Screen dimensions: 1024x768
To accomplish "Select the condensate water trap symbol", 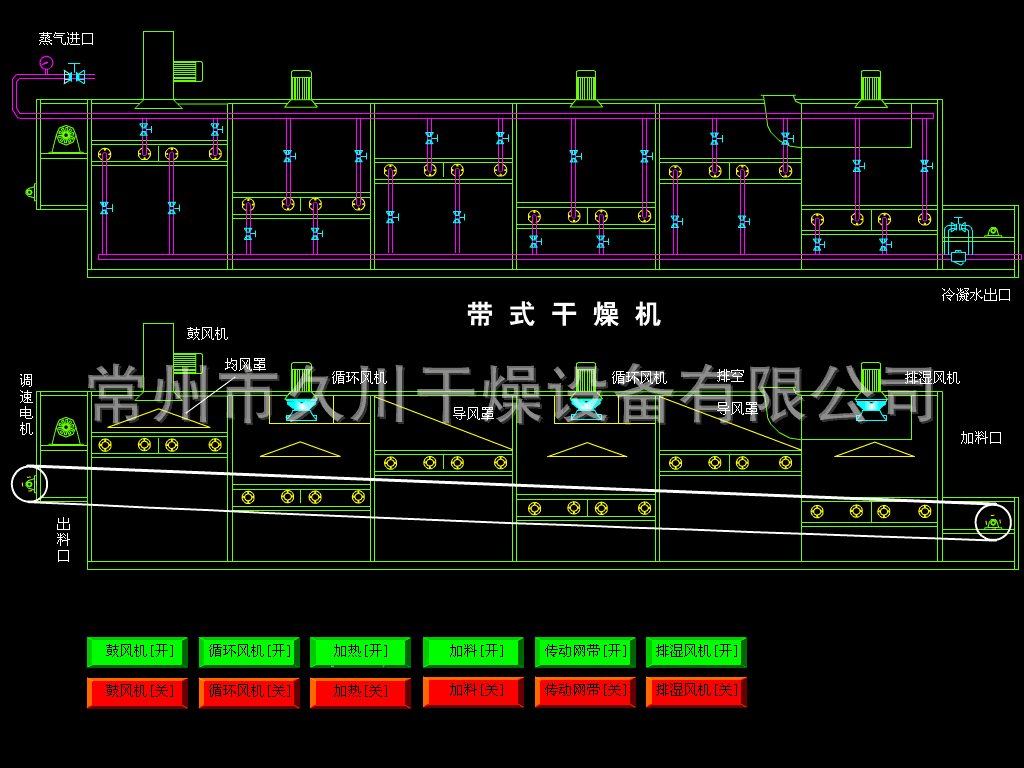I will click(958, 242).
